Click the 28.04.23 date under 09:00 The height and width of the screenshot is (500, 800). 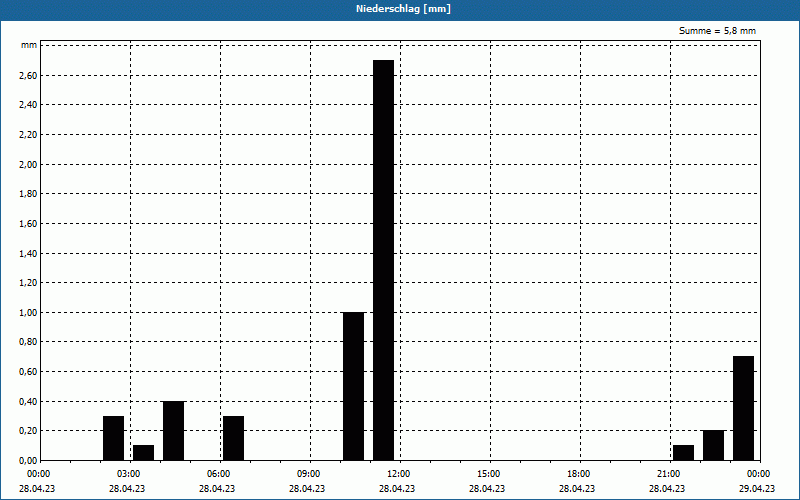(307, 488)
